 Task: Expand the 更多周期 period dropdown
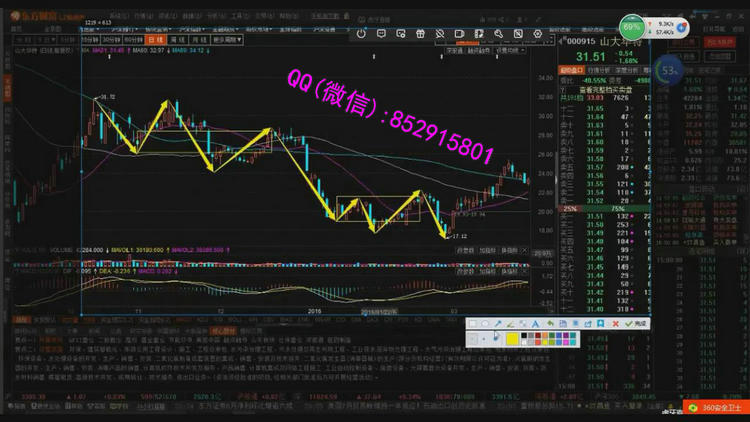[x=227, y=41]
